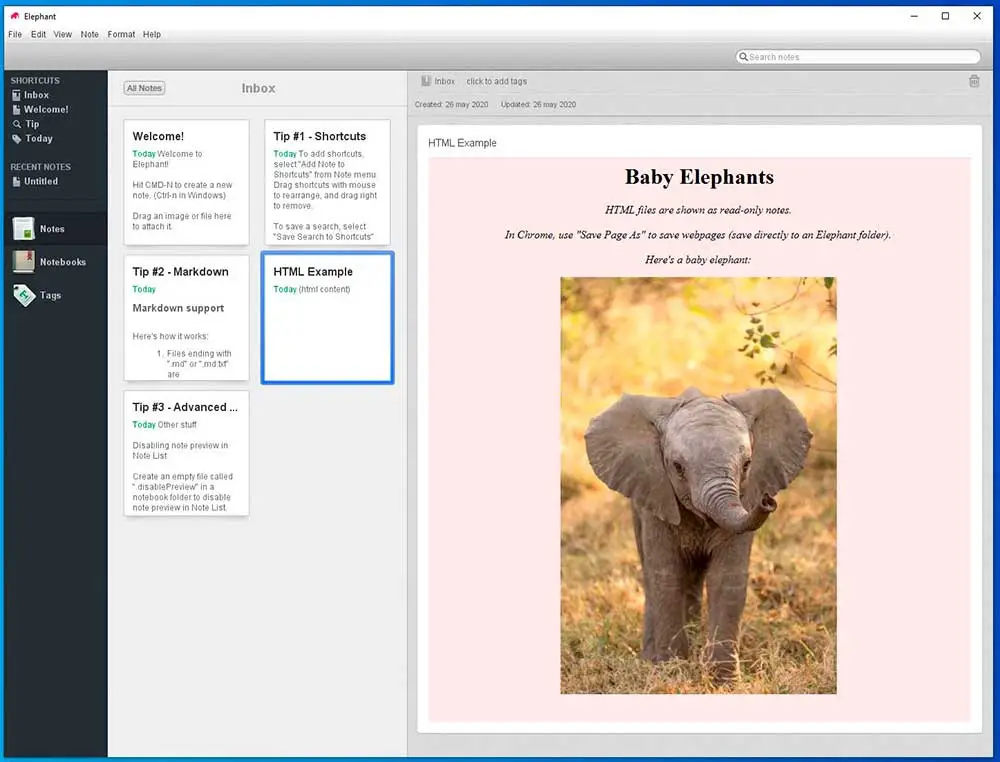Open the Tags section icon
The height and width of the screenshot is (762, 1000).
coord(24,295)
